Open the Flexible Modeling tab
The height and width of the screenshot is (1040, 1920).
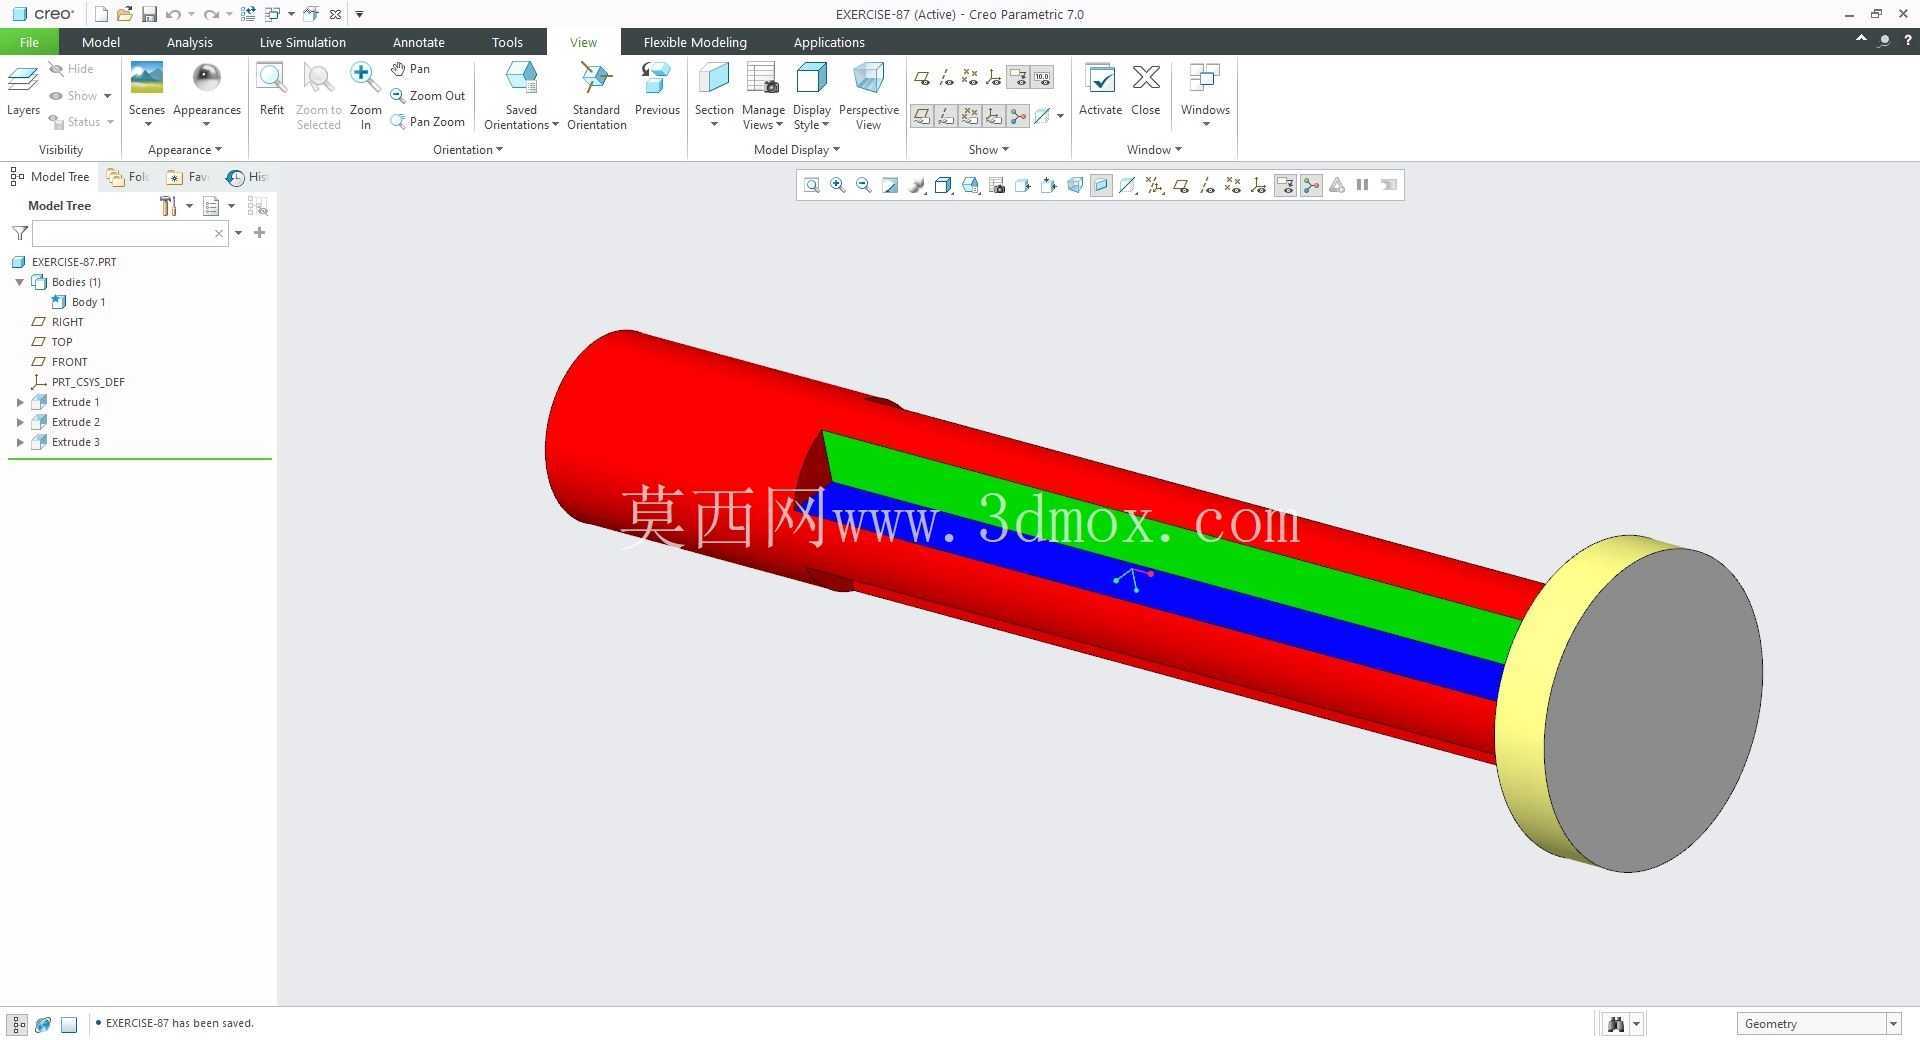pyautogui.click(x=695, y=42)
